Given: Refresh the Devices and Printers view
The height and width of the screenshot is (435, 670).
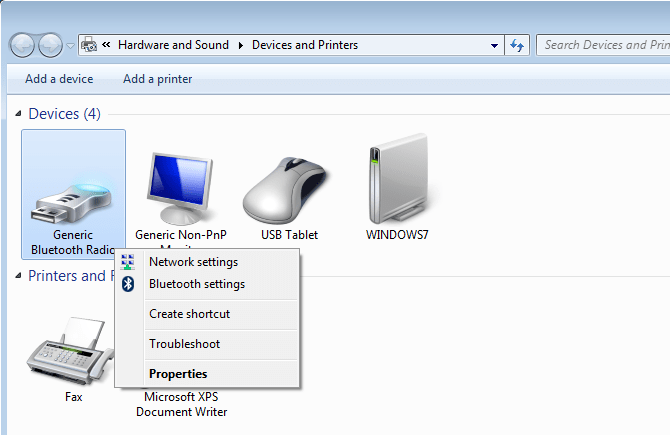Looking at the screenshot, I should [517, 45].
